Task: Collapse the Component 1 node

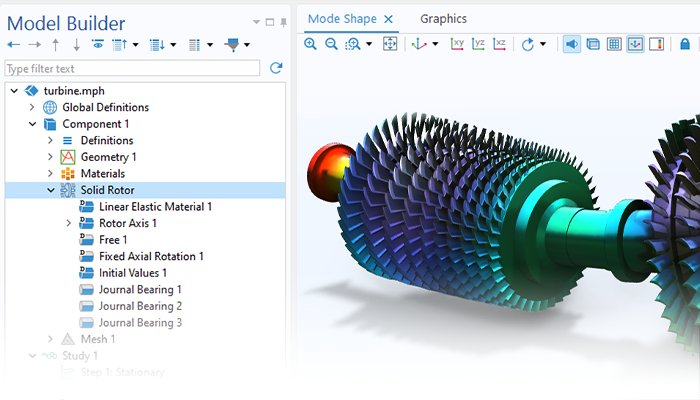Action: click(33, 124)
